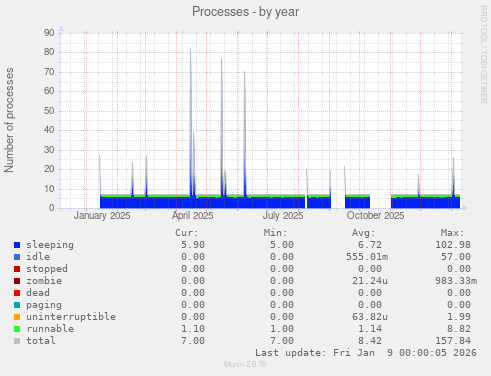Image resolution: width=491 pixels, height=376 pixels.
Task: Click the 'July 2025' axis label
Action: (283, 215)
